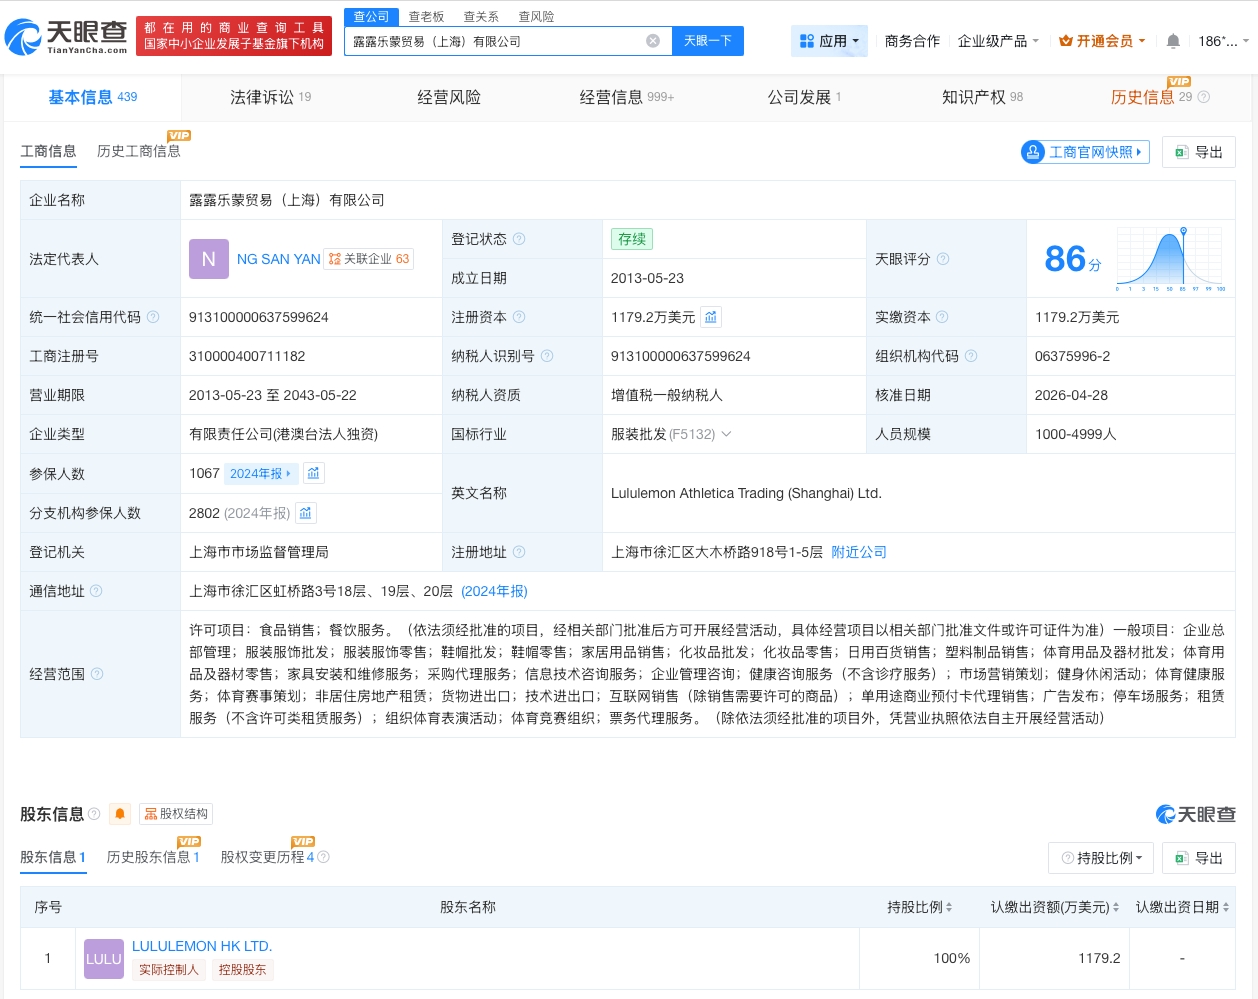This screenshot has height=999, width=1258.
Task: Show help icon next to 股权变更历程
Action: pos(323,857)
